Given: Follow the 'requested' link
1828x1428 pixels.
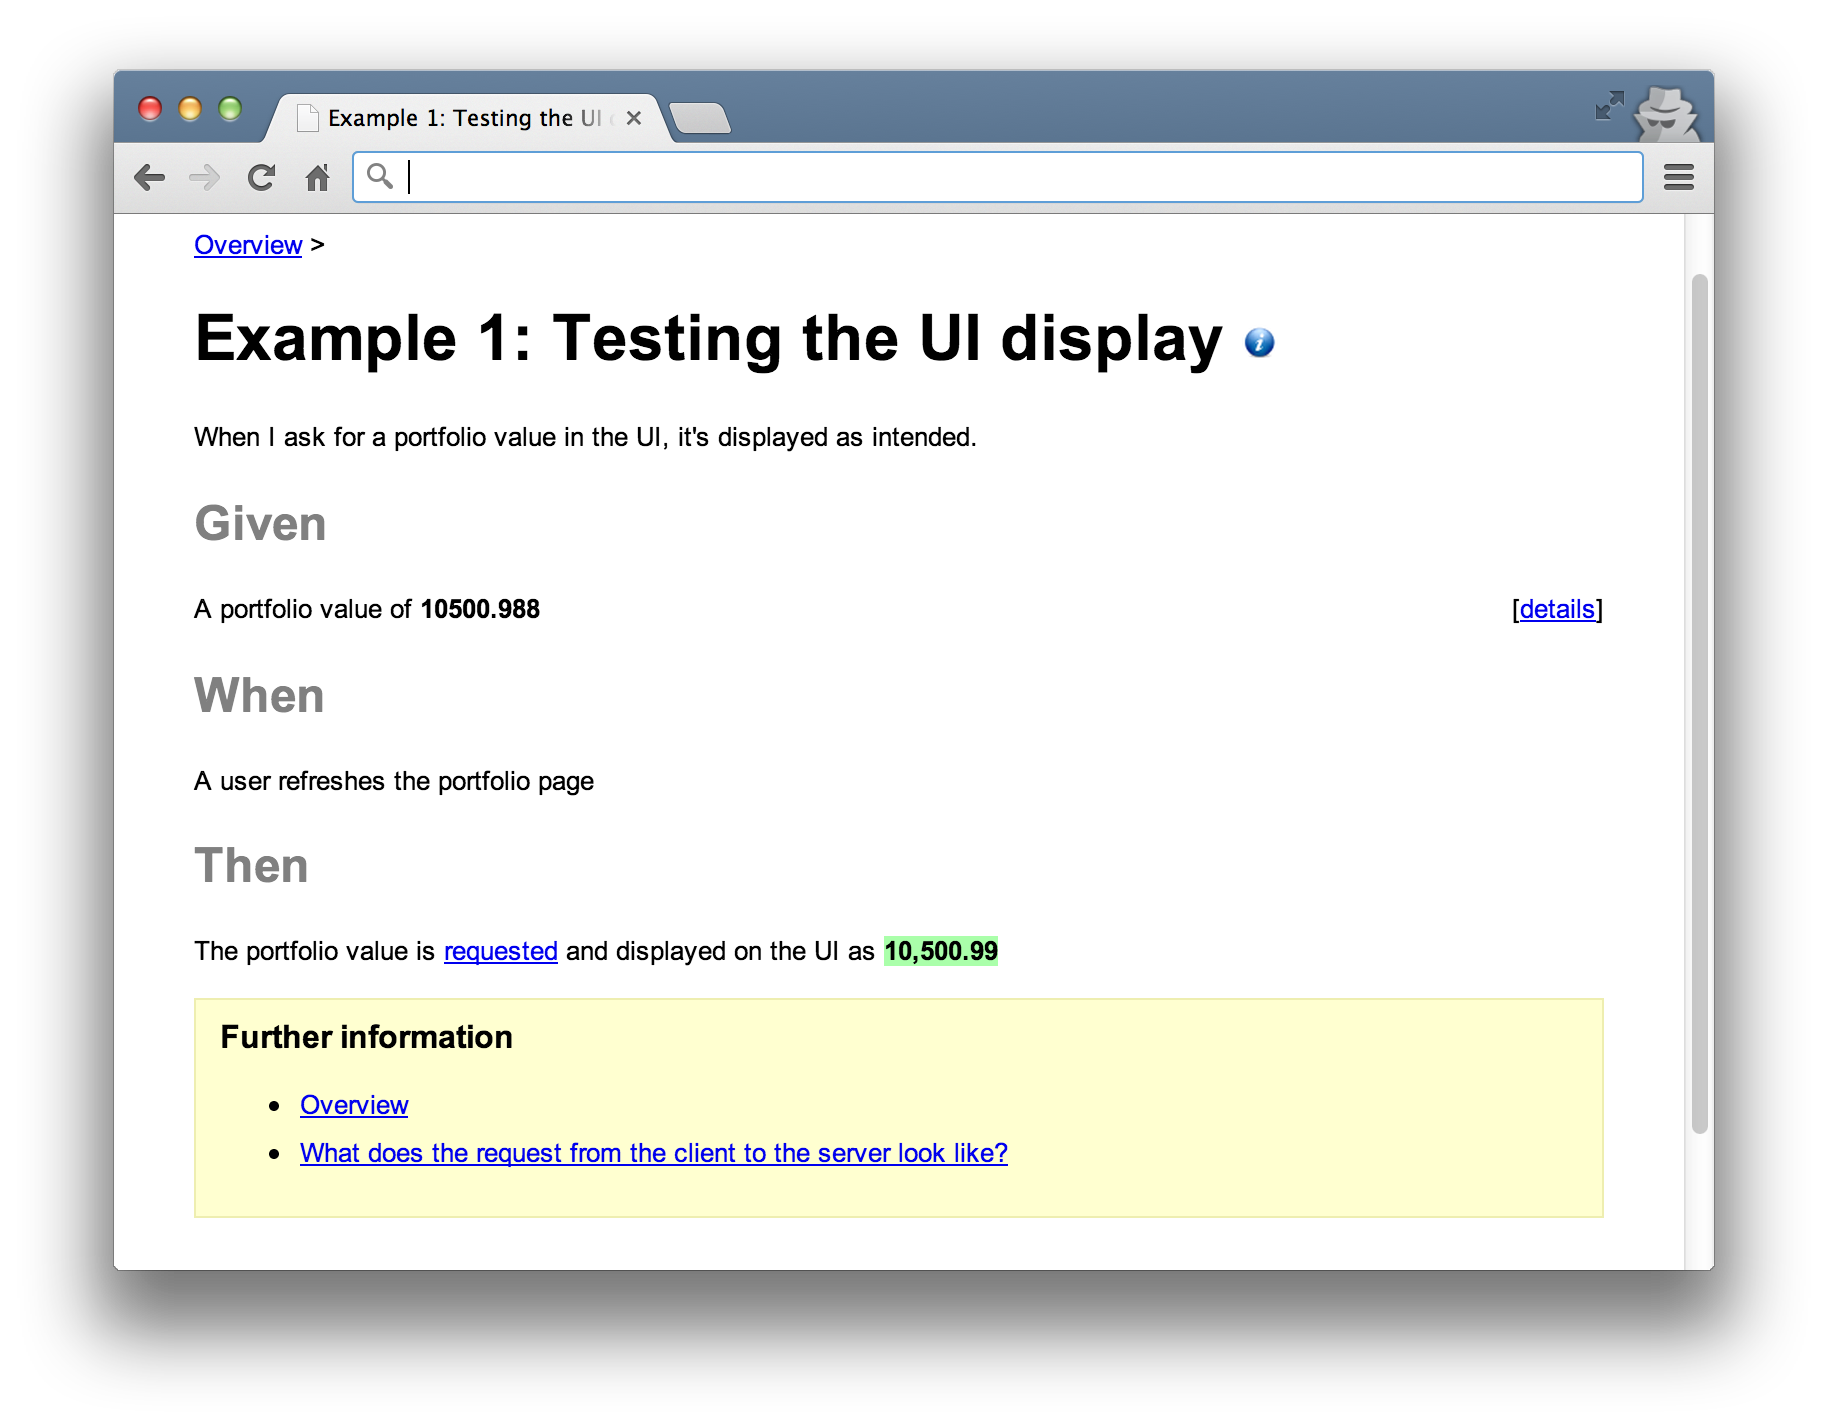Looking at the screenshot, I should (x=500, y=951).
